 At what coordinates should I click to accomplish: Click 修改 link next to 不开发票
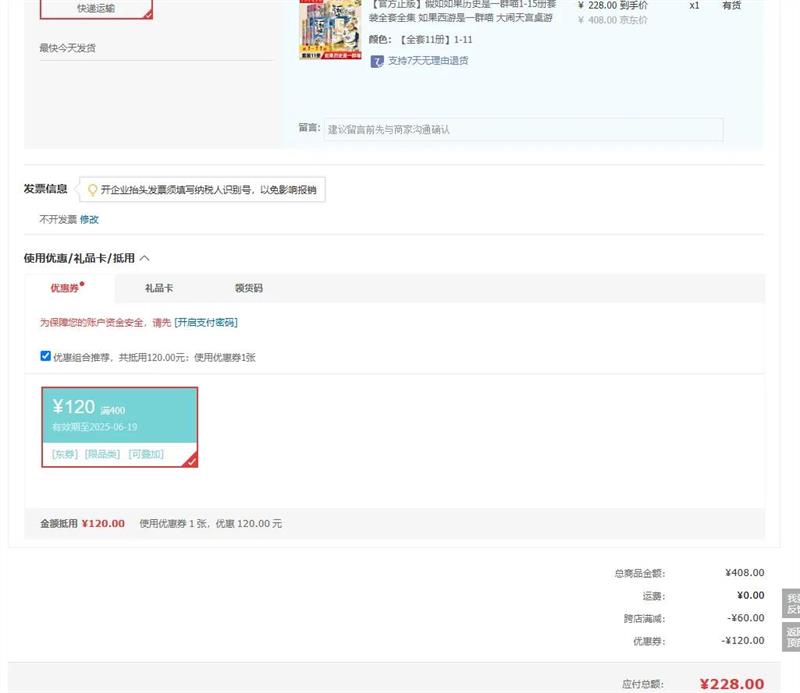tap(90, 219)
